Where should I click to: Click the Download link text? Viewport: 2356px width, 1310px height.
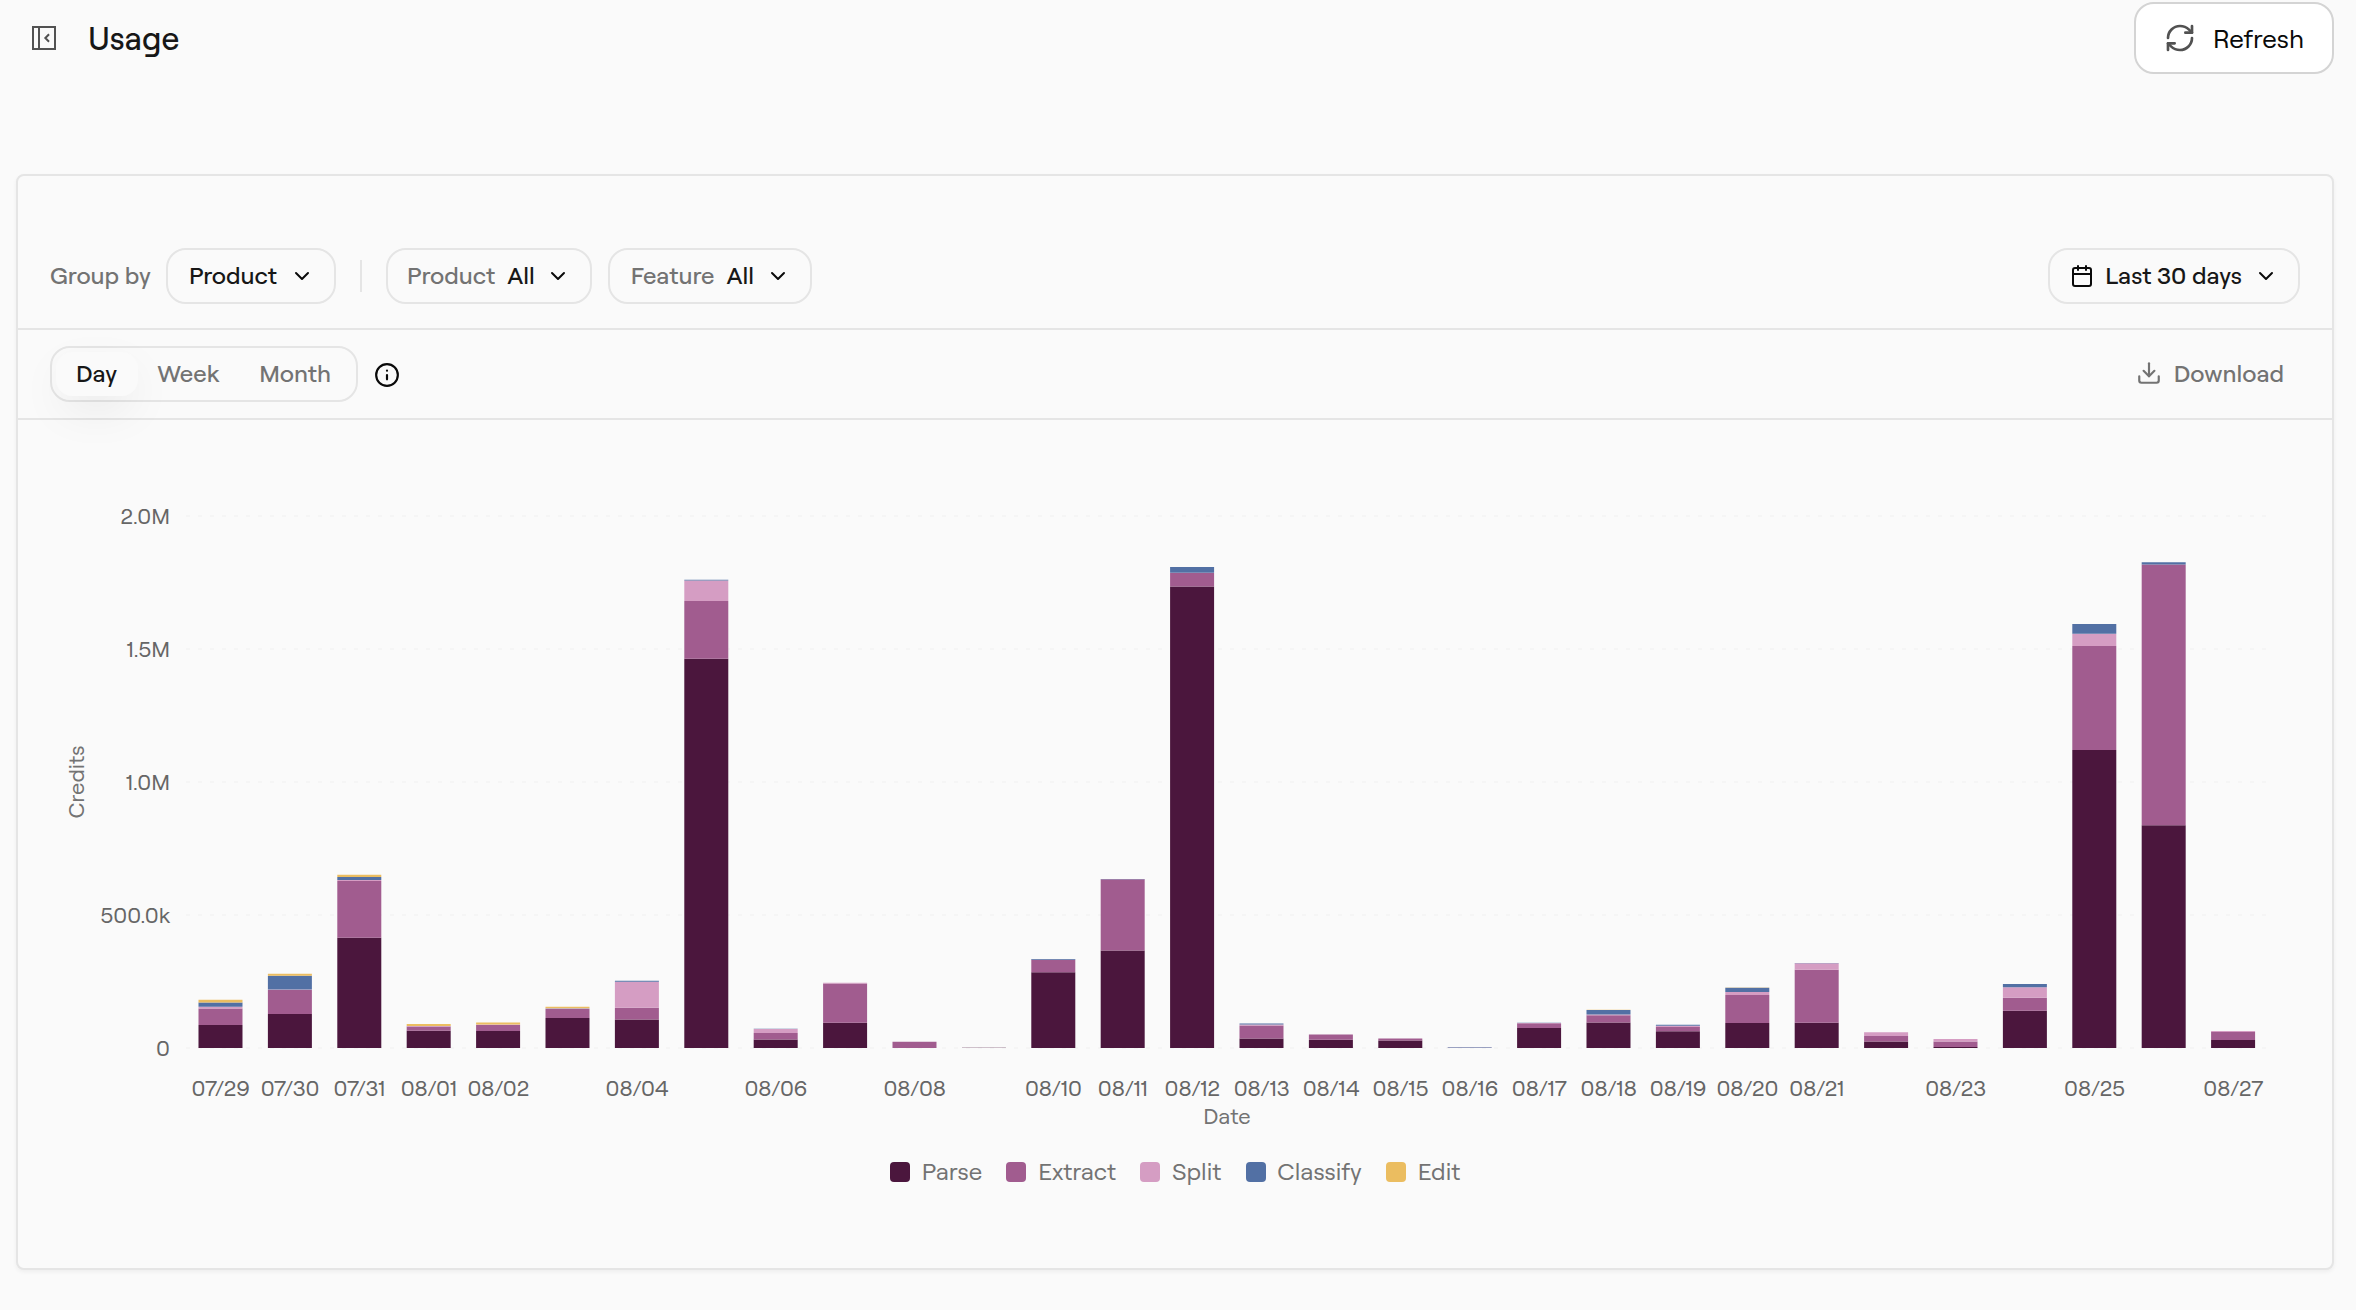coord(2228,374)
